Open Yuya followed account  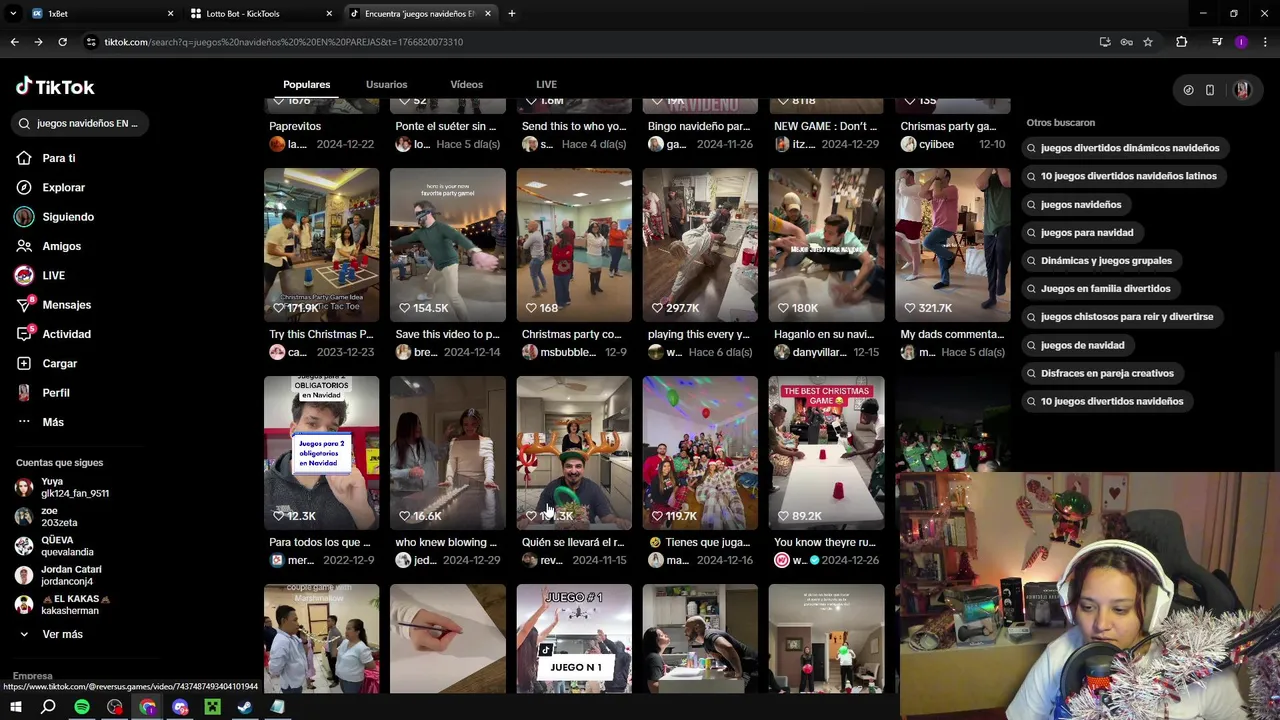tap(62, 487)
